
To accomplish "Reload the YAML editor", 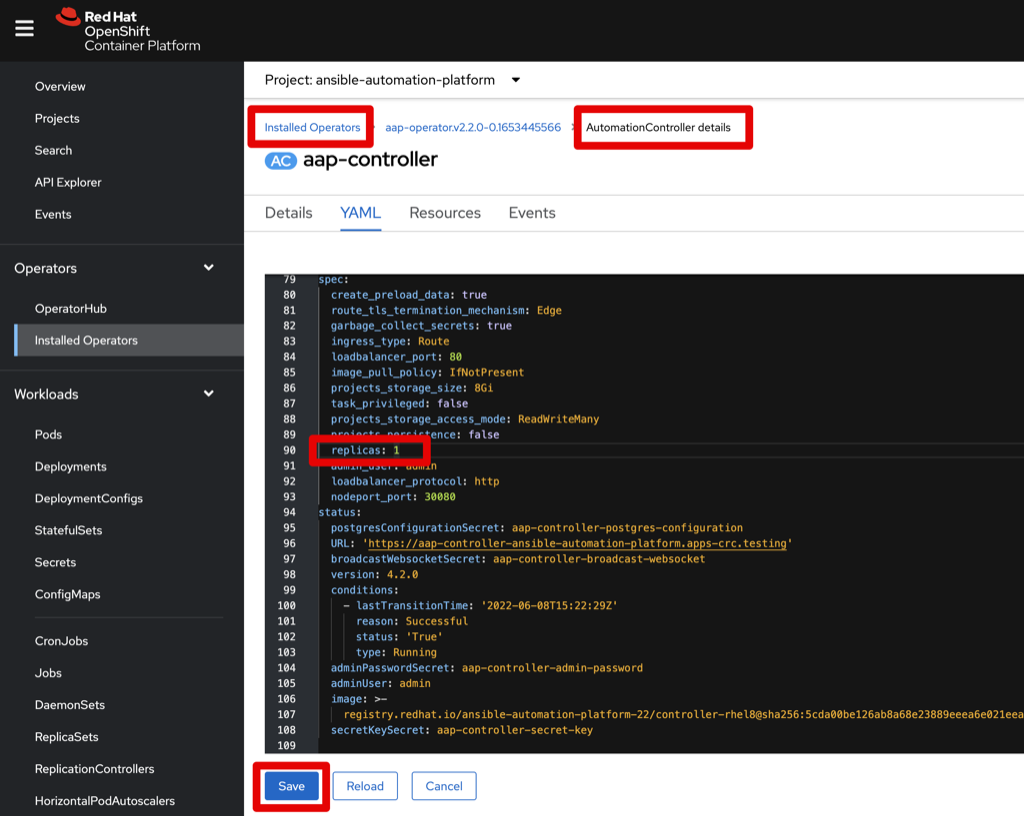I will (365, 786).
